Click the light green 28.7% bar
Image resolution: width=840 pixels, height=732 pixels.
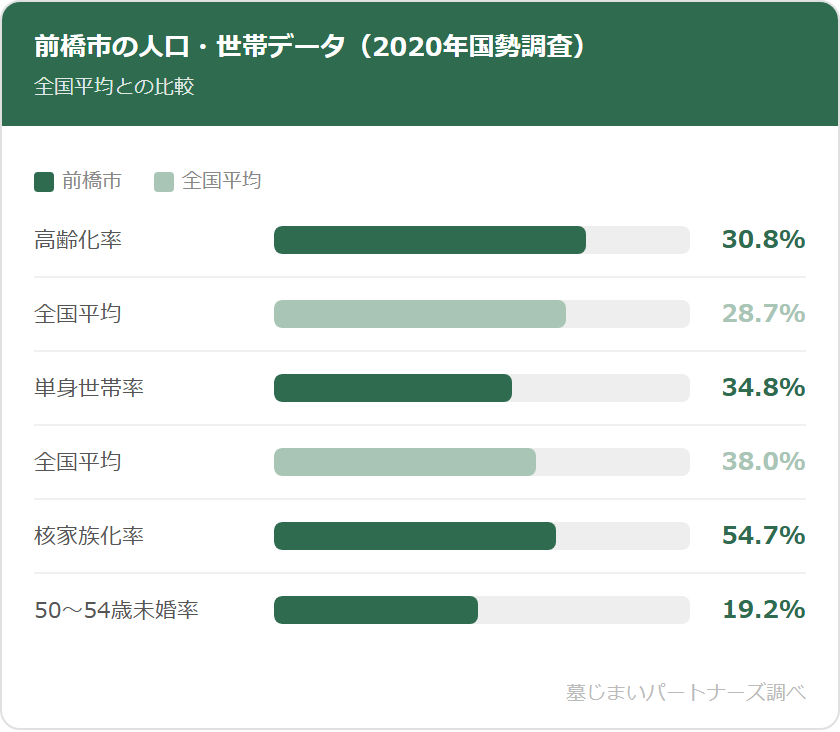coord(420,314)
